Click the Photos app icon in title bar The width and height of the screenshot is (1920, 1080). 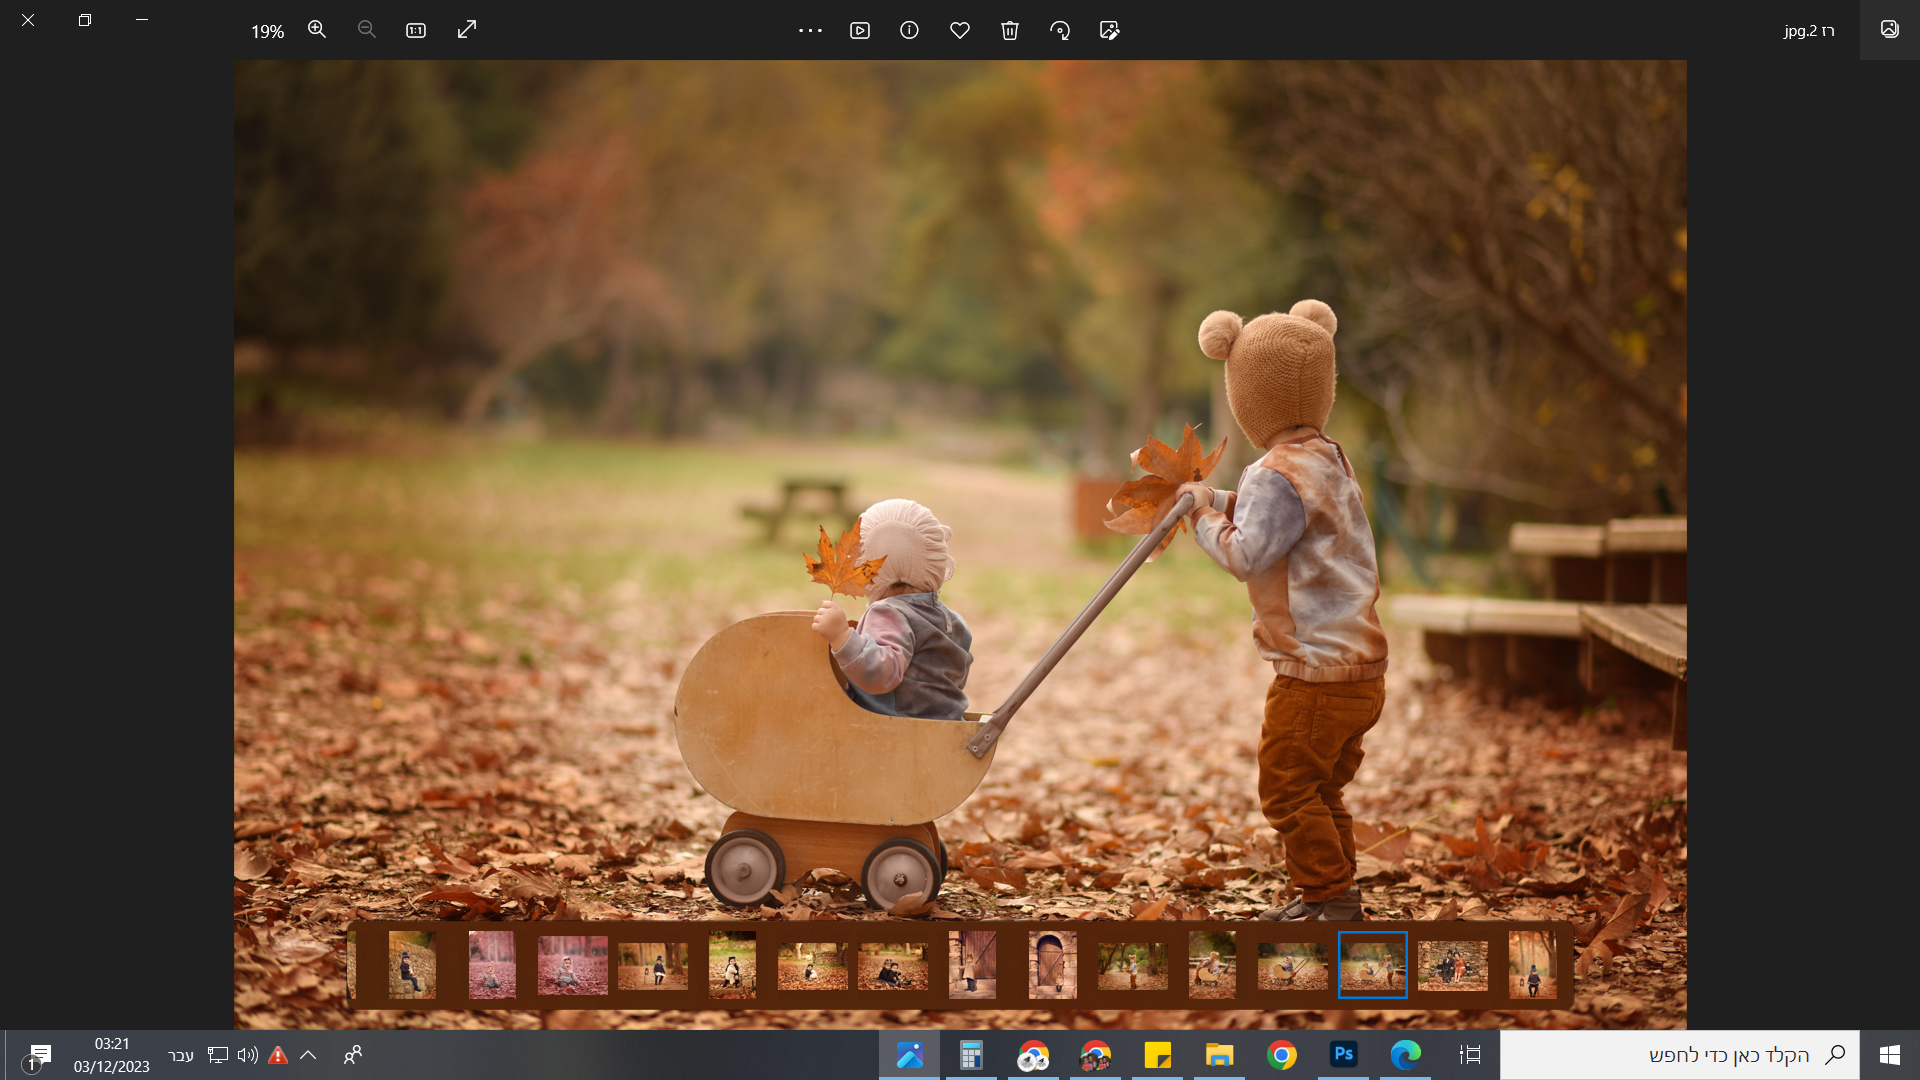pyautogui.click(x=1889, y=29)
